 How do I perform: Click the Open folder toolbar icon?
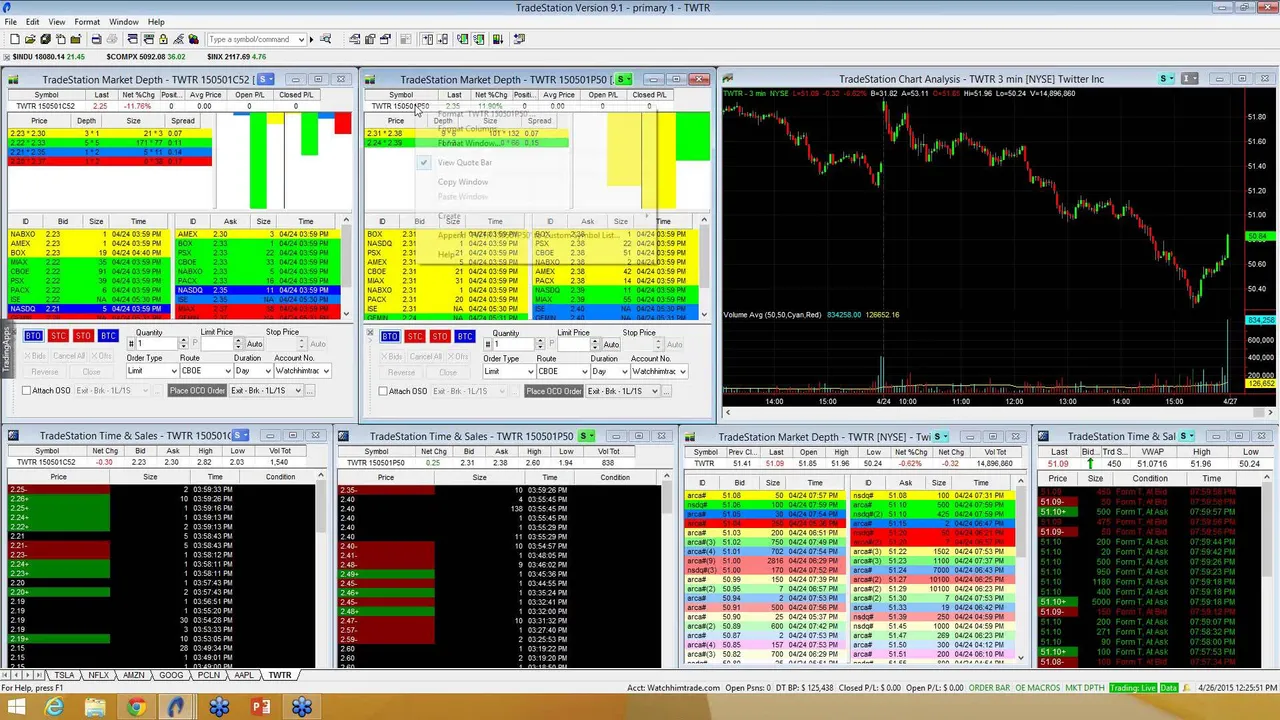coord(30,39)
